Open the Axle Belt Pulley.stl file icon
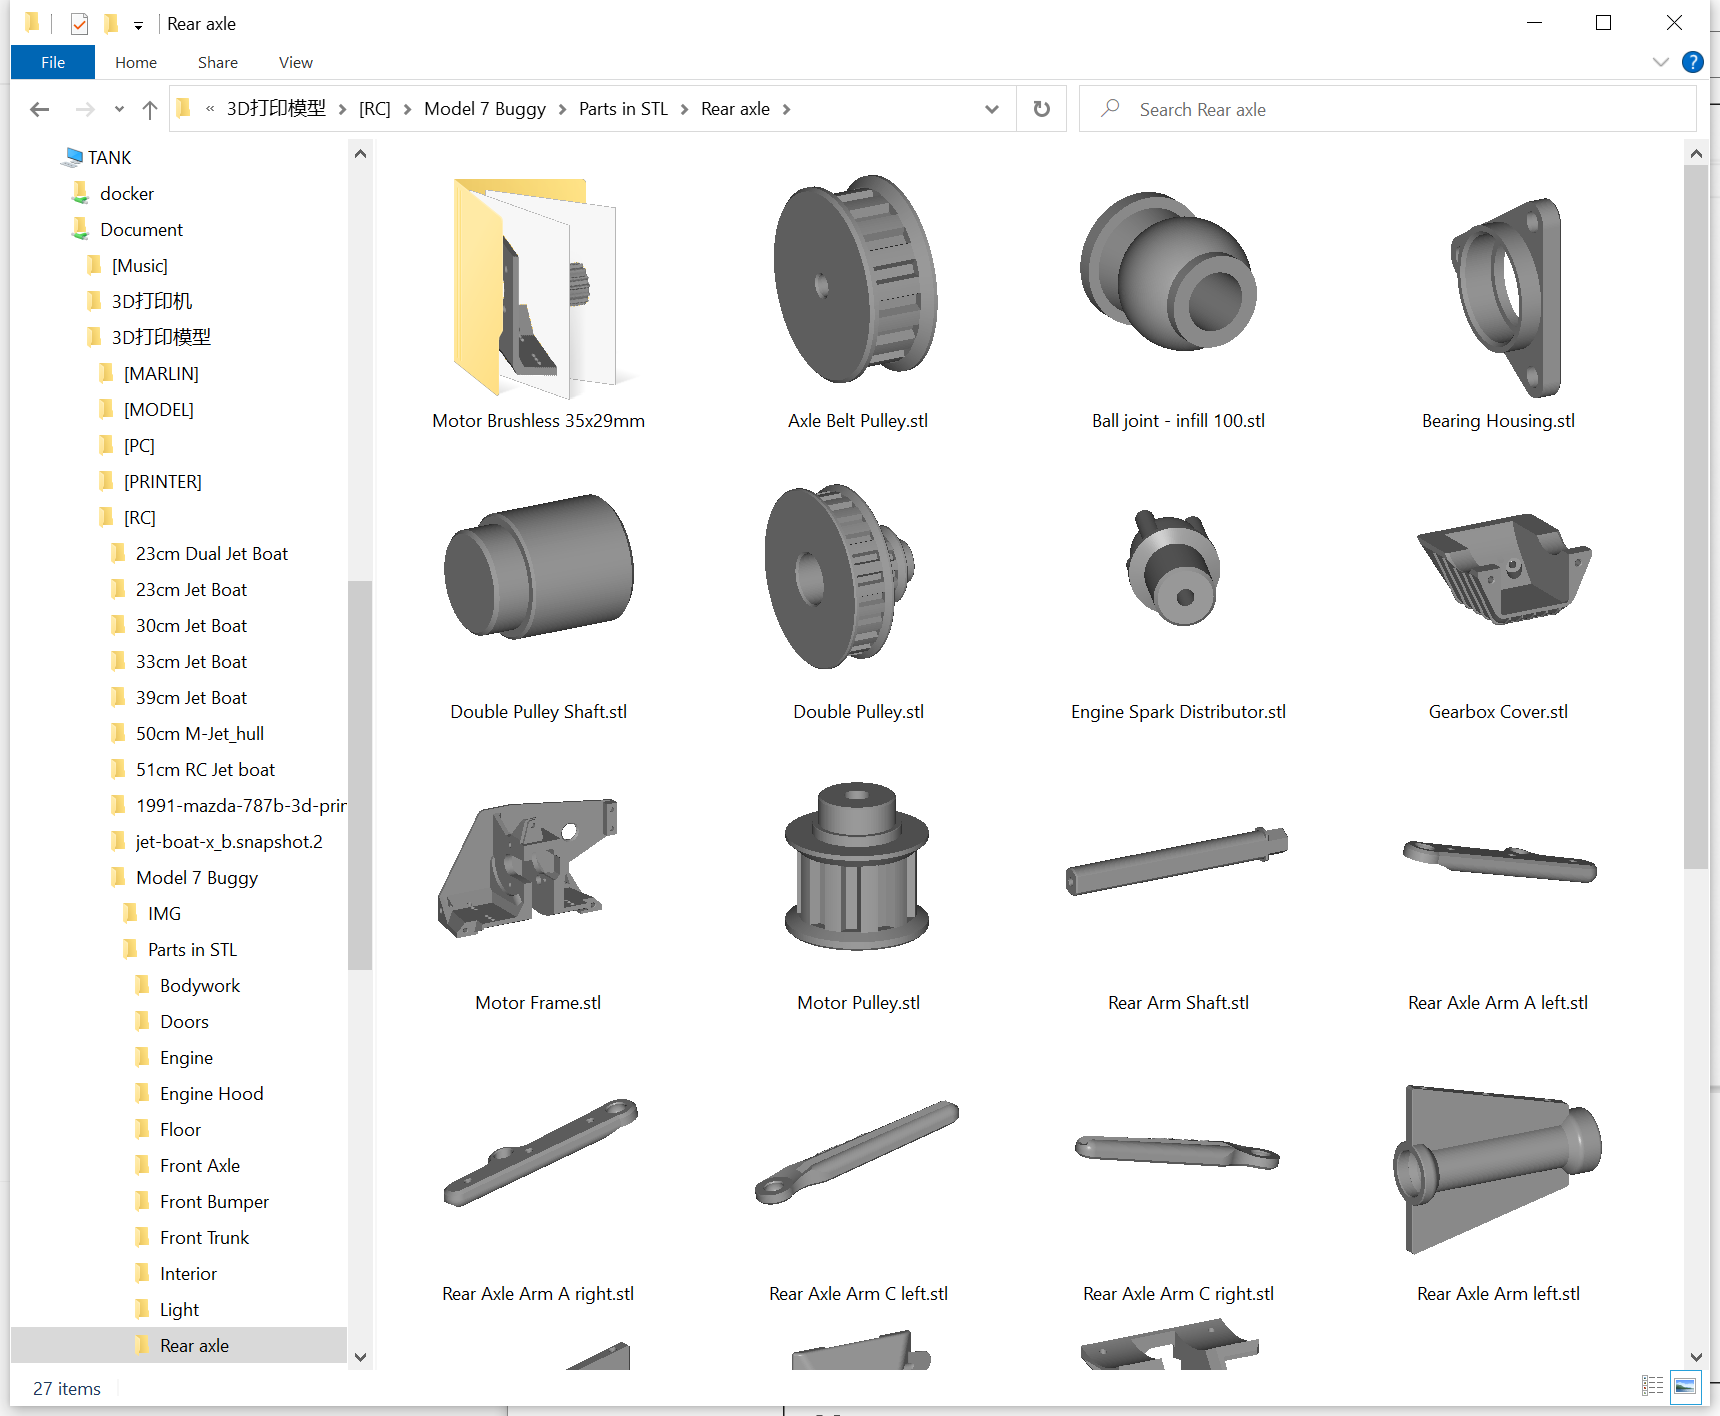Screen dimensions: 1720x1416 pos(857,280)
